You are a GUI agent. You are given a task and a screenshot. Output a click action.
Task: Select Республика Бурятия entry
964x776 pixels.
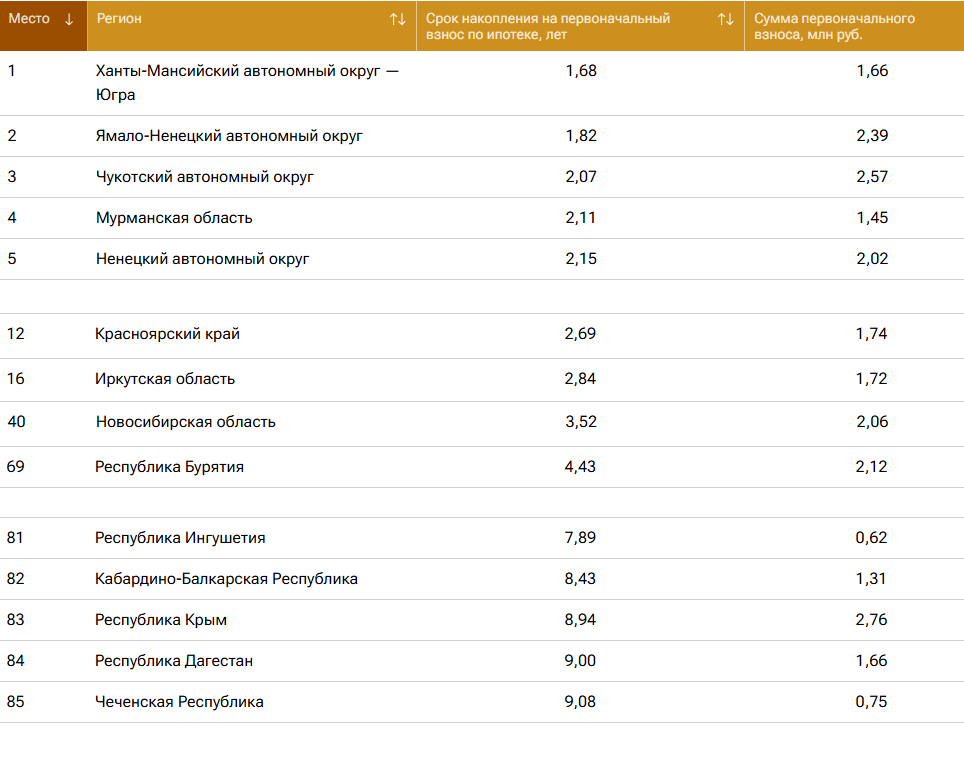tap(169, 467)
